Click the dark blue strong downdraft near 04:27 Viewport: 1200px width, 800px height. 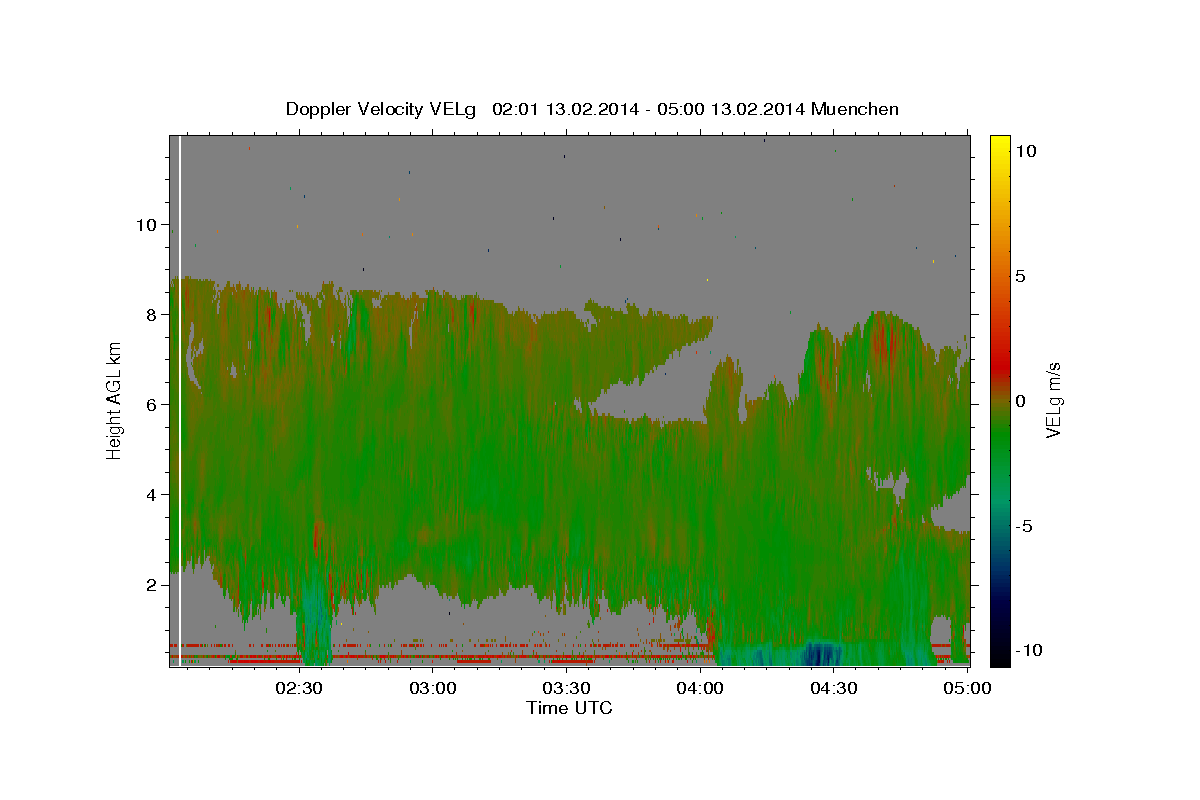coord(821,654)
